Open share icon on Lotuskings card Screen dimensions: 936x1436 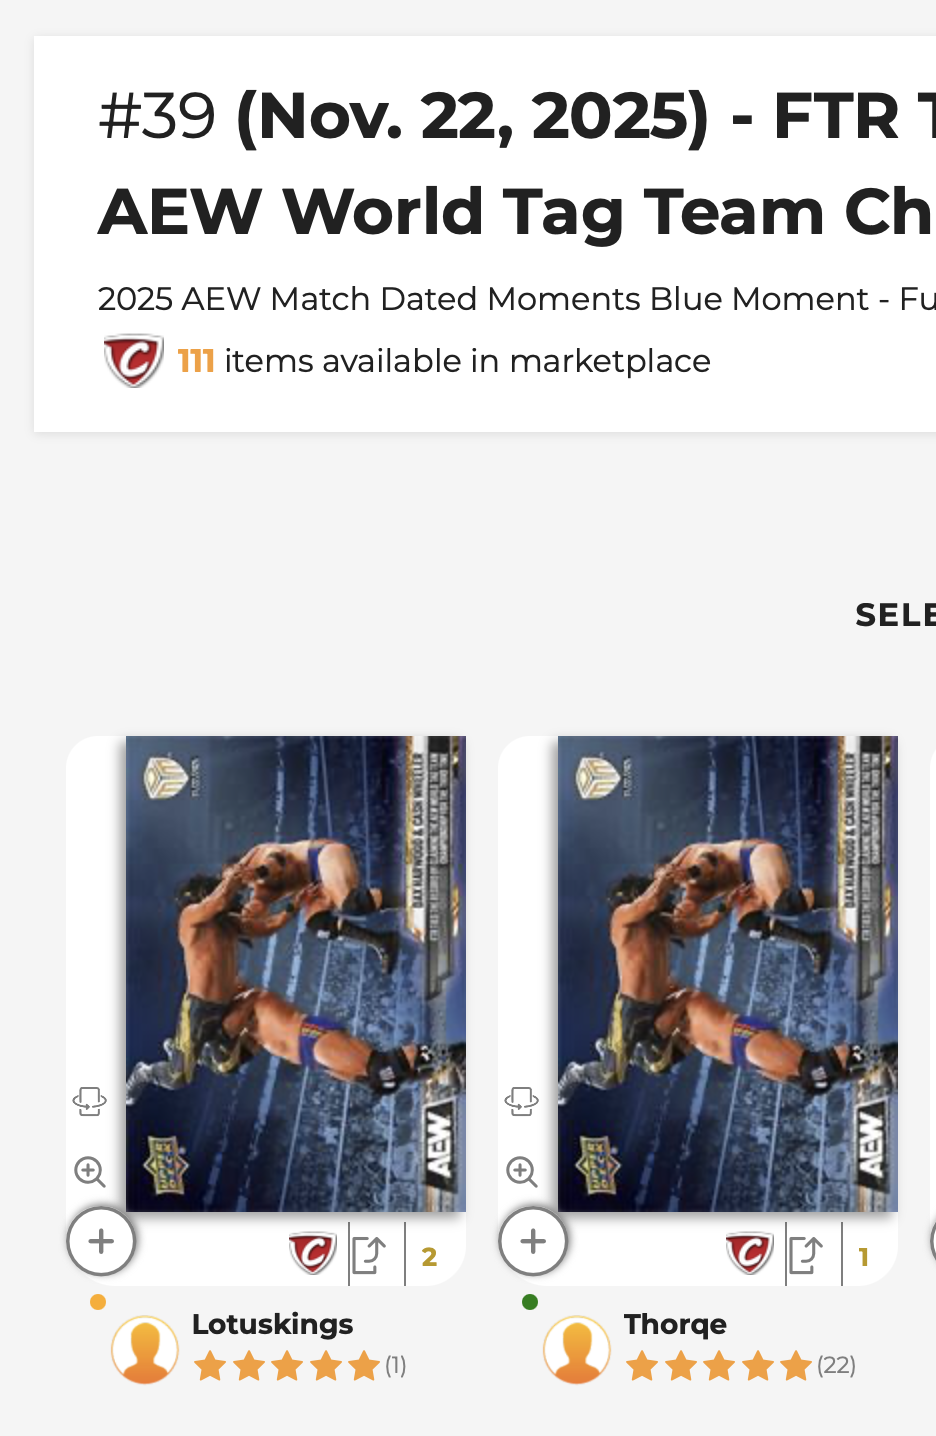pyautogui.click(x=370, y=1255)
